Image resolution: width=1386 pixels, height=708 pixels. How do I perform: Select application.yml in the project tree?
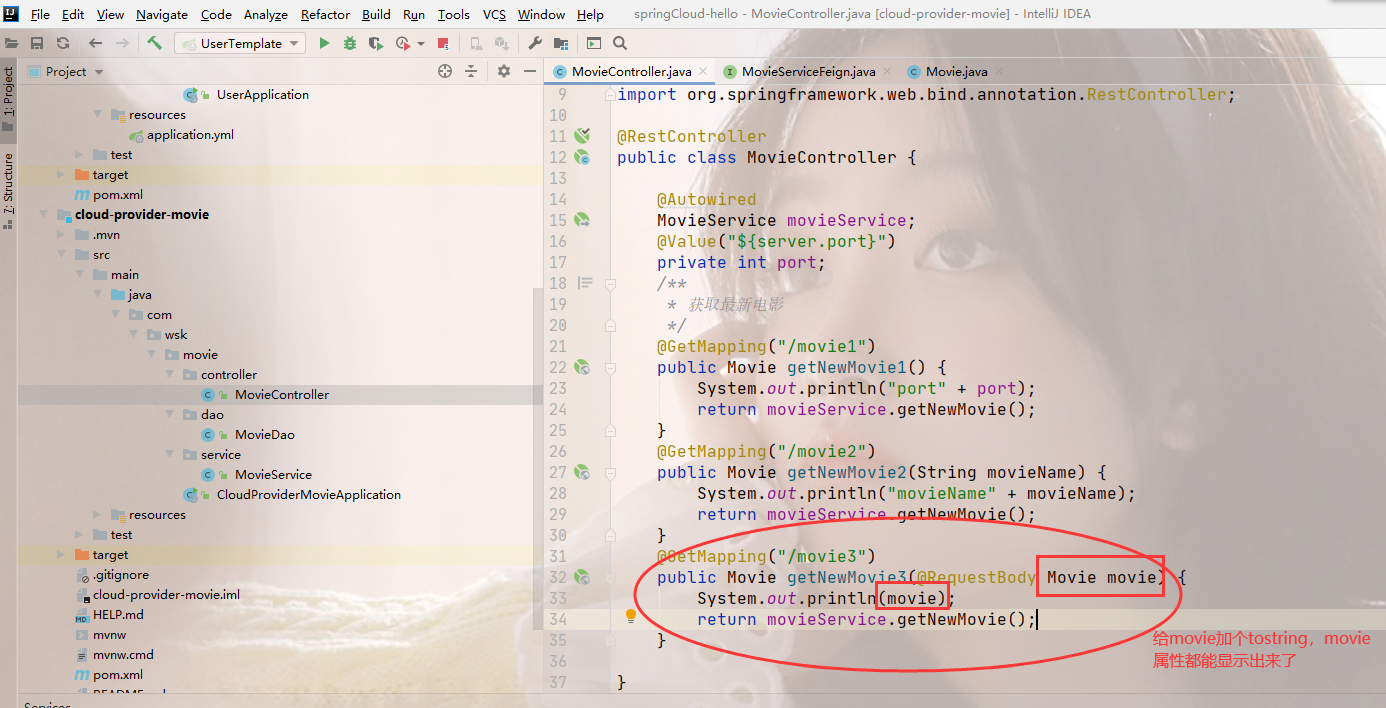tap(190, 134)
